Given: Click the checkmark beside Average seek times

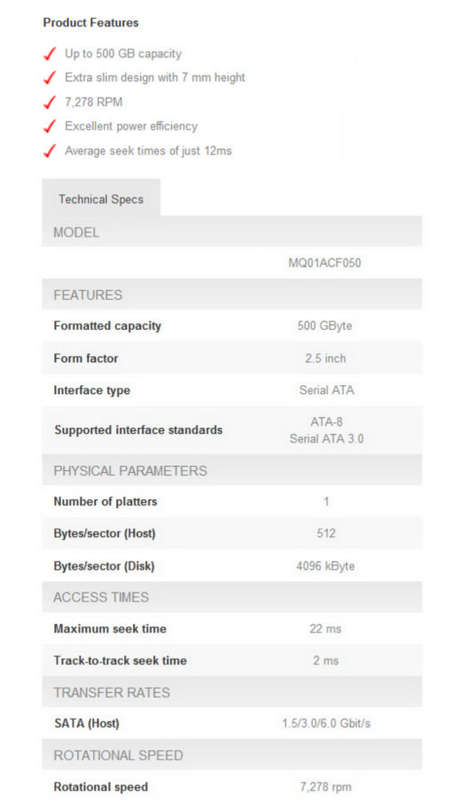Looking at the screenshot, I should point(49,151).
